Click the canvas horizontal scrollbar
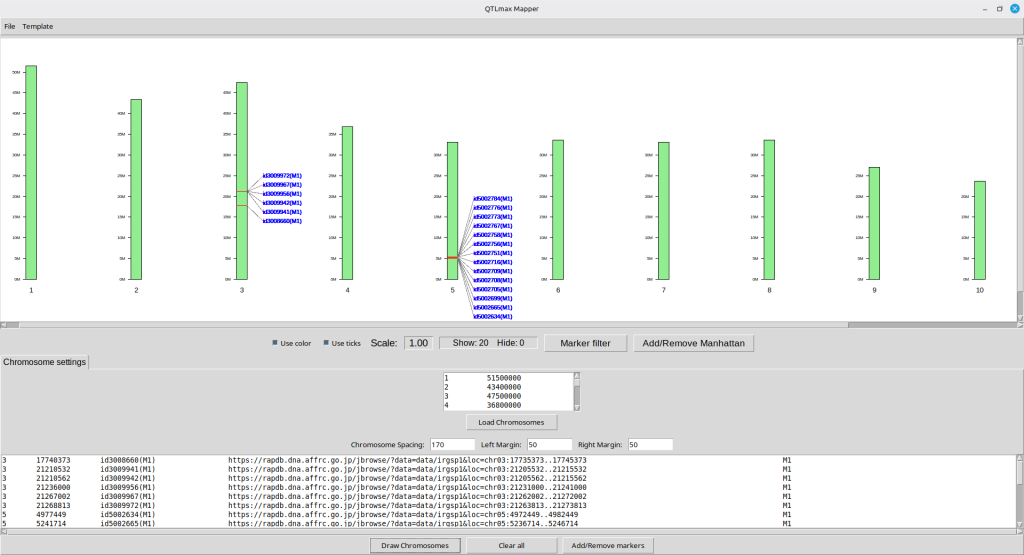This screenshot has height=555, width=1024. (430, 324)
